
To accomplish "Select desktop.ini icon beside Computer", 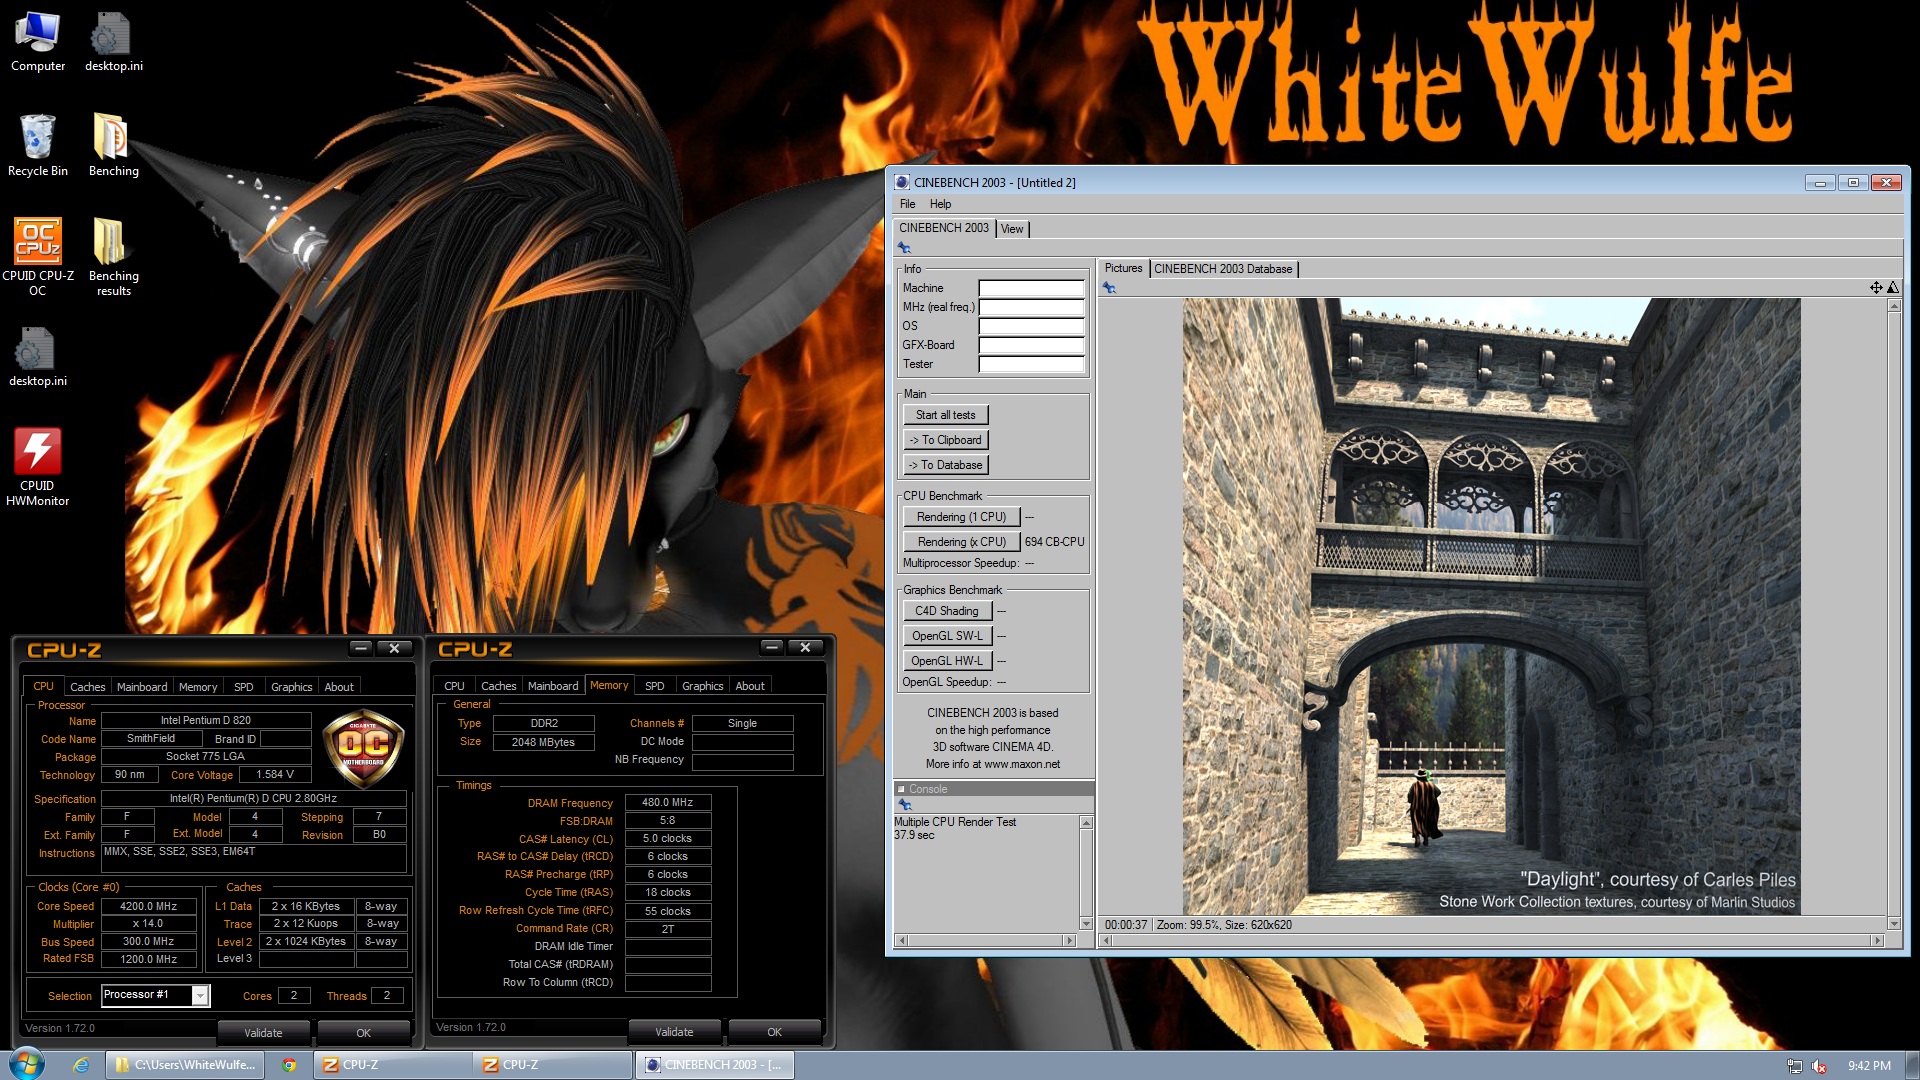I will [x=113, y=42].
